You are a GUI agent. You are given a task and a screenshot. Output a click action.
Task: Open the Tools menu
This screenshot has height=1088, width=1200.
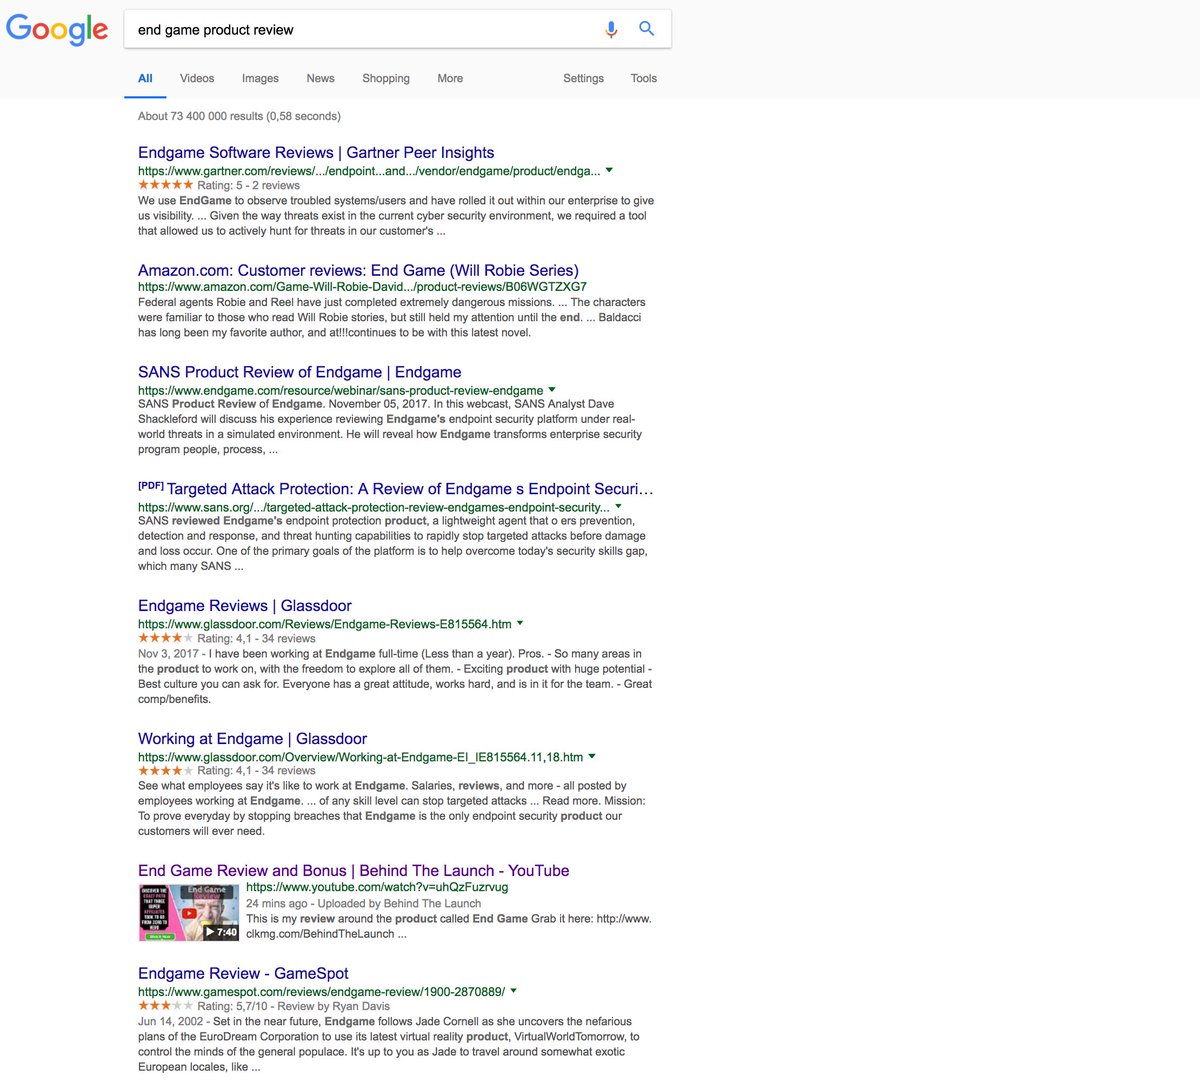click(x=643, y=78)
